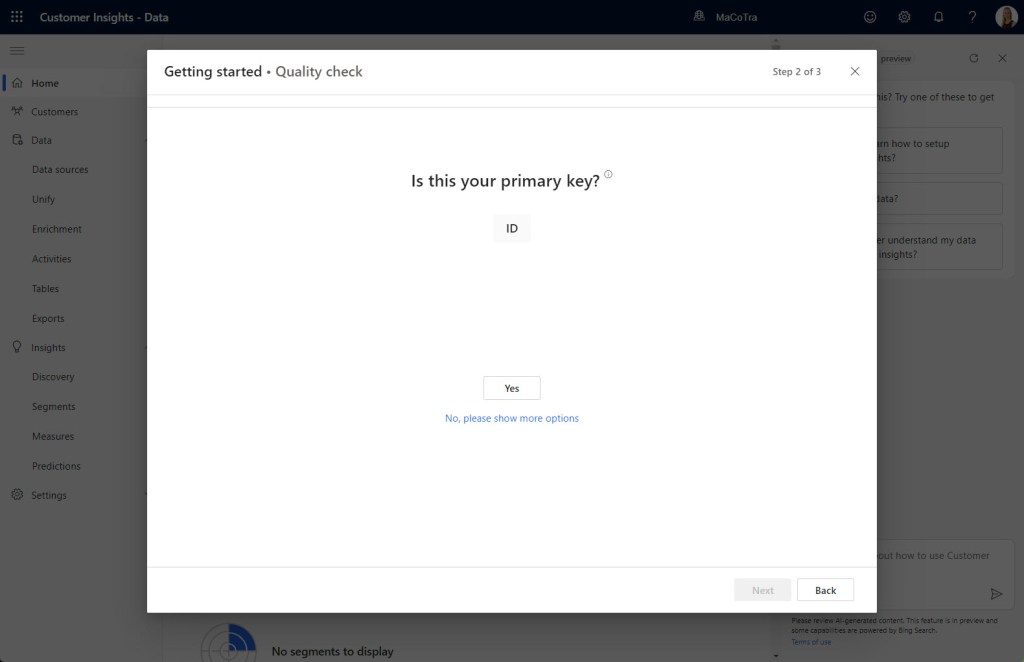Open the notifications bell

[x=938, y=17]
